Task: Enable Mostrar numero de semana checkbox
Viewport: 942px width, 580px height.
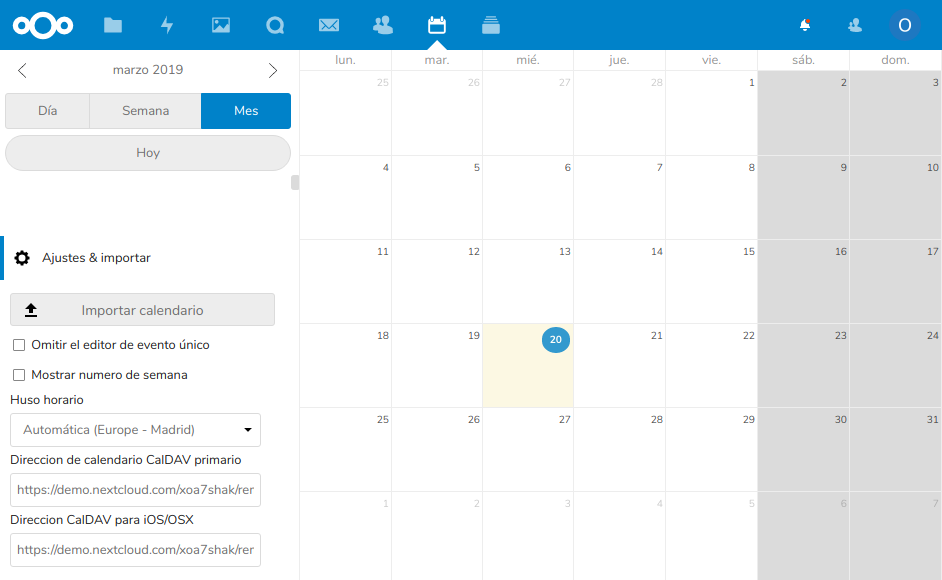Action: point(19,375)
